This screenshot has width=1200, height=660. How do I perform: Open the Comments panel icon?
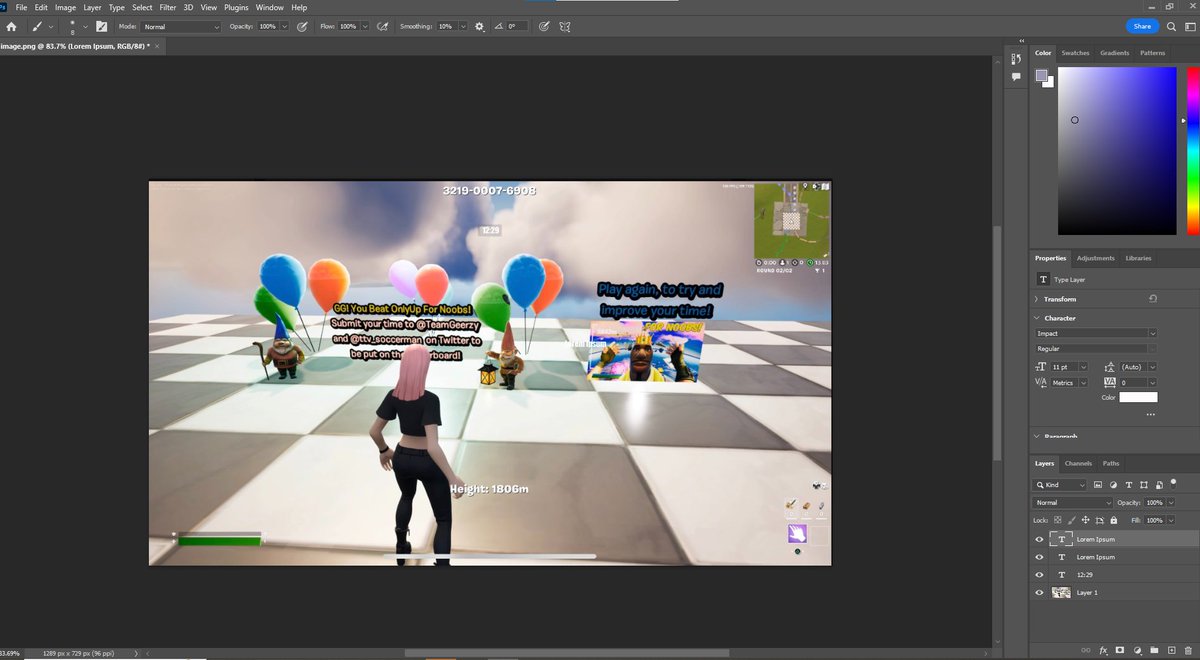(x=1016, y=77)
